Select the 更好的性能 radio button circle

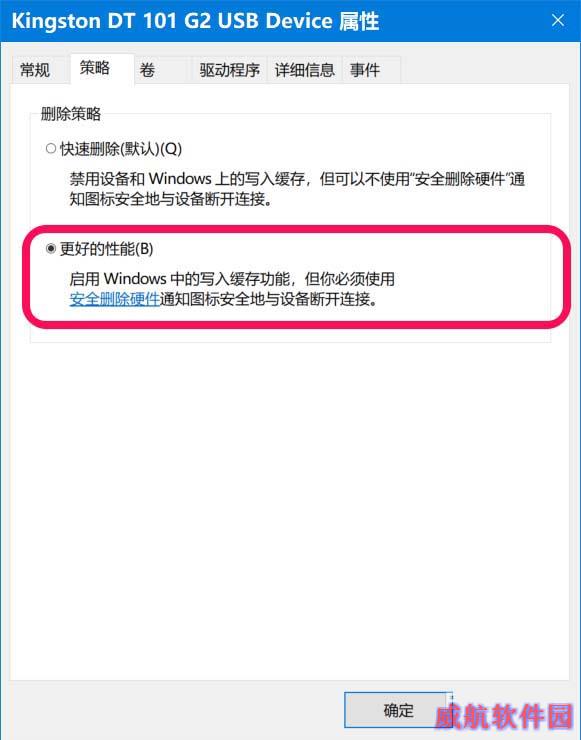click(x=51, y=248)
